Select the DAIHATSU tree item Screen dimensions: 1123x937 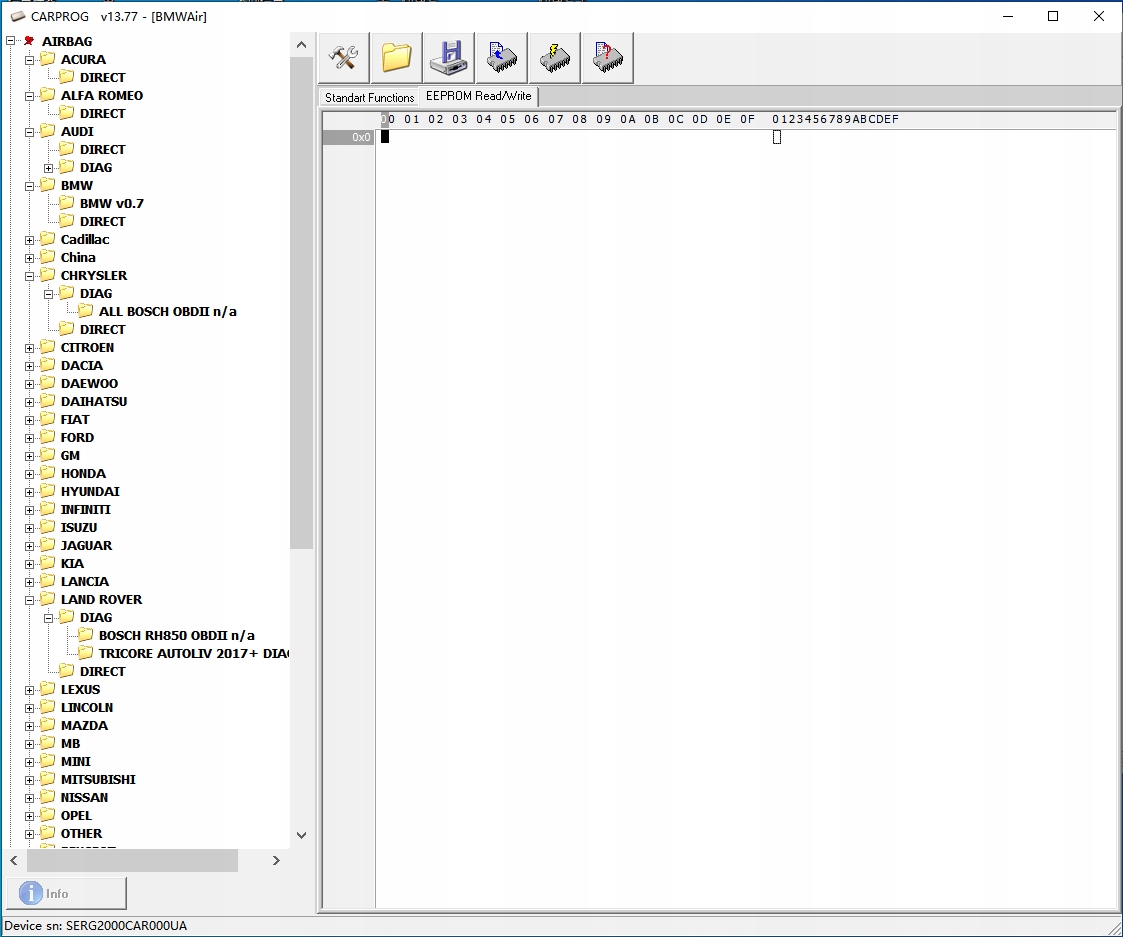click(94, 401)
